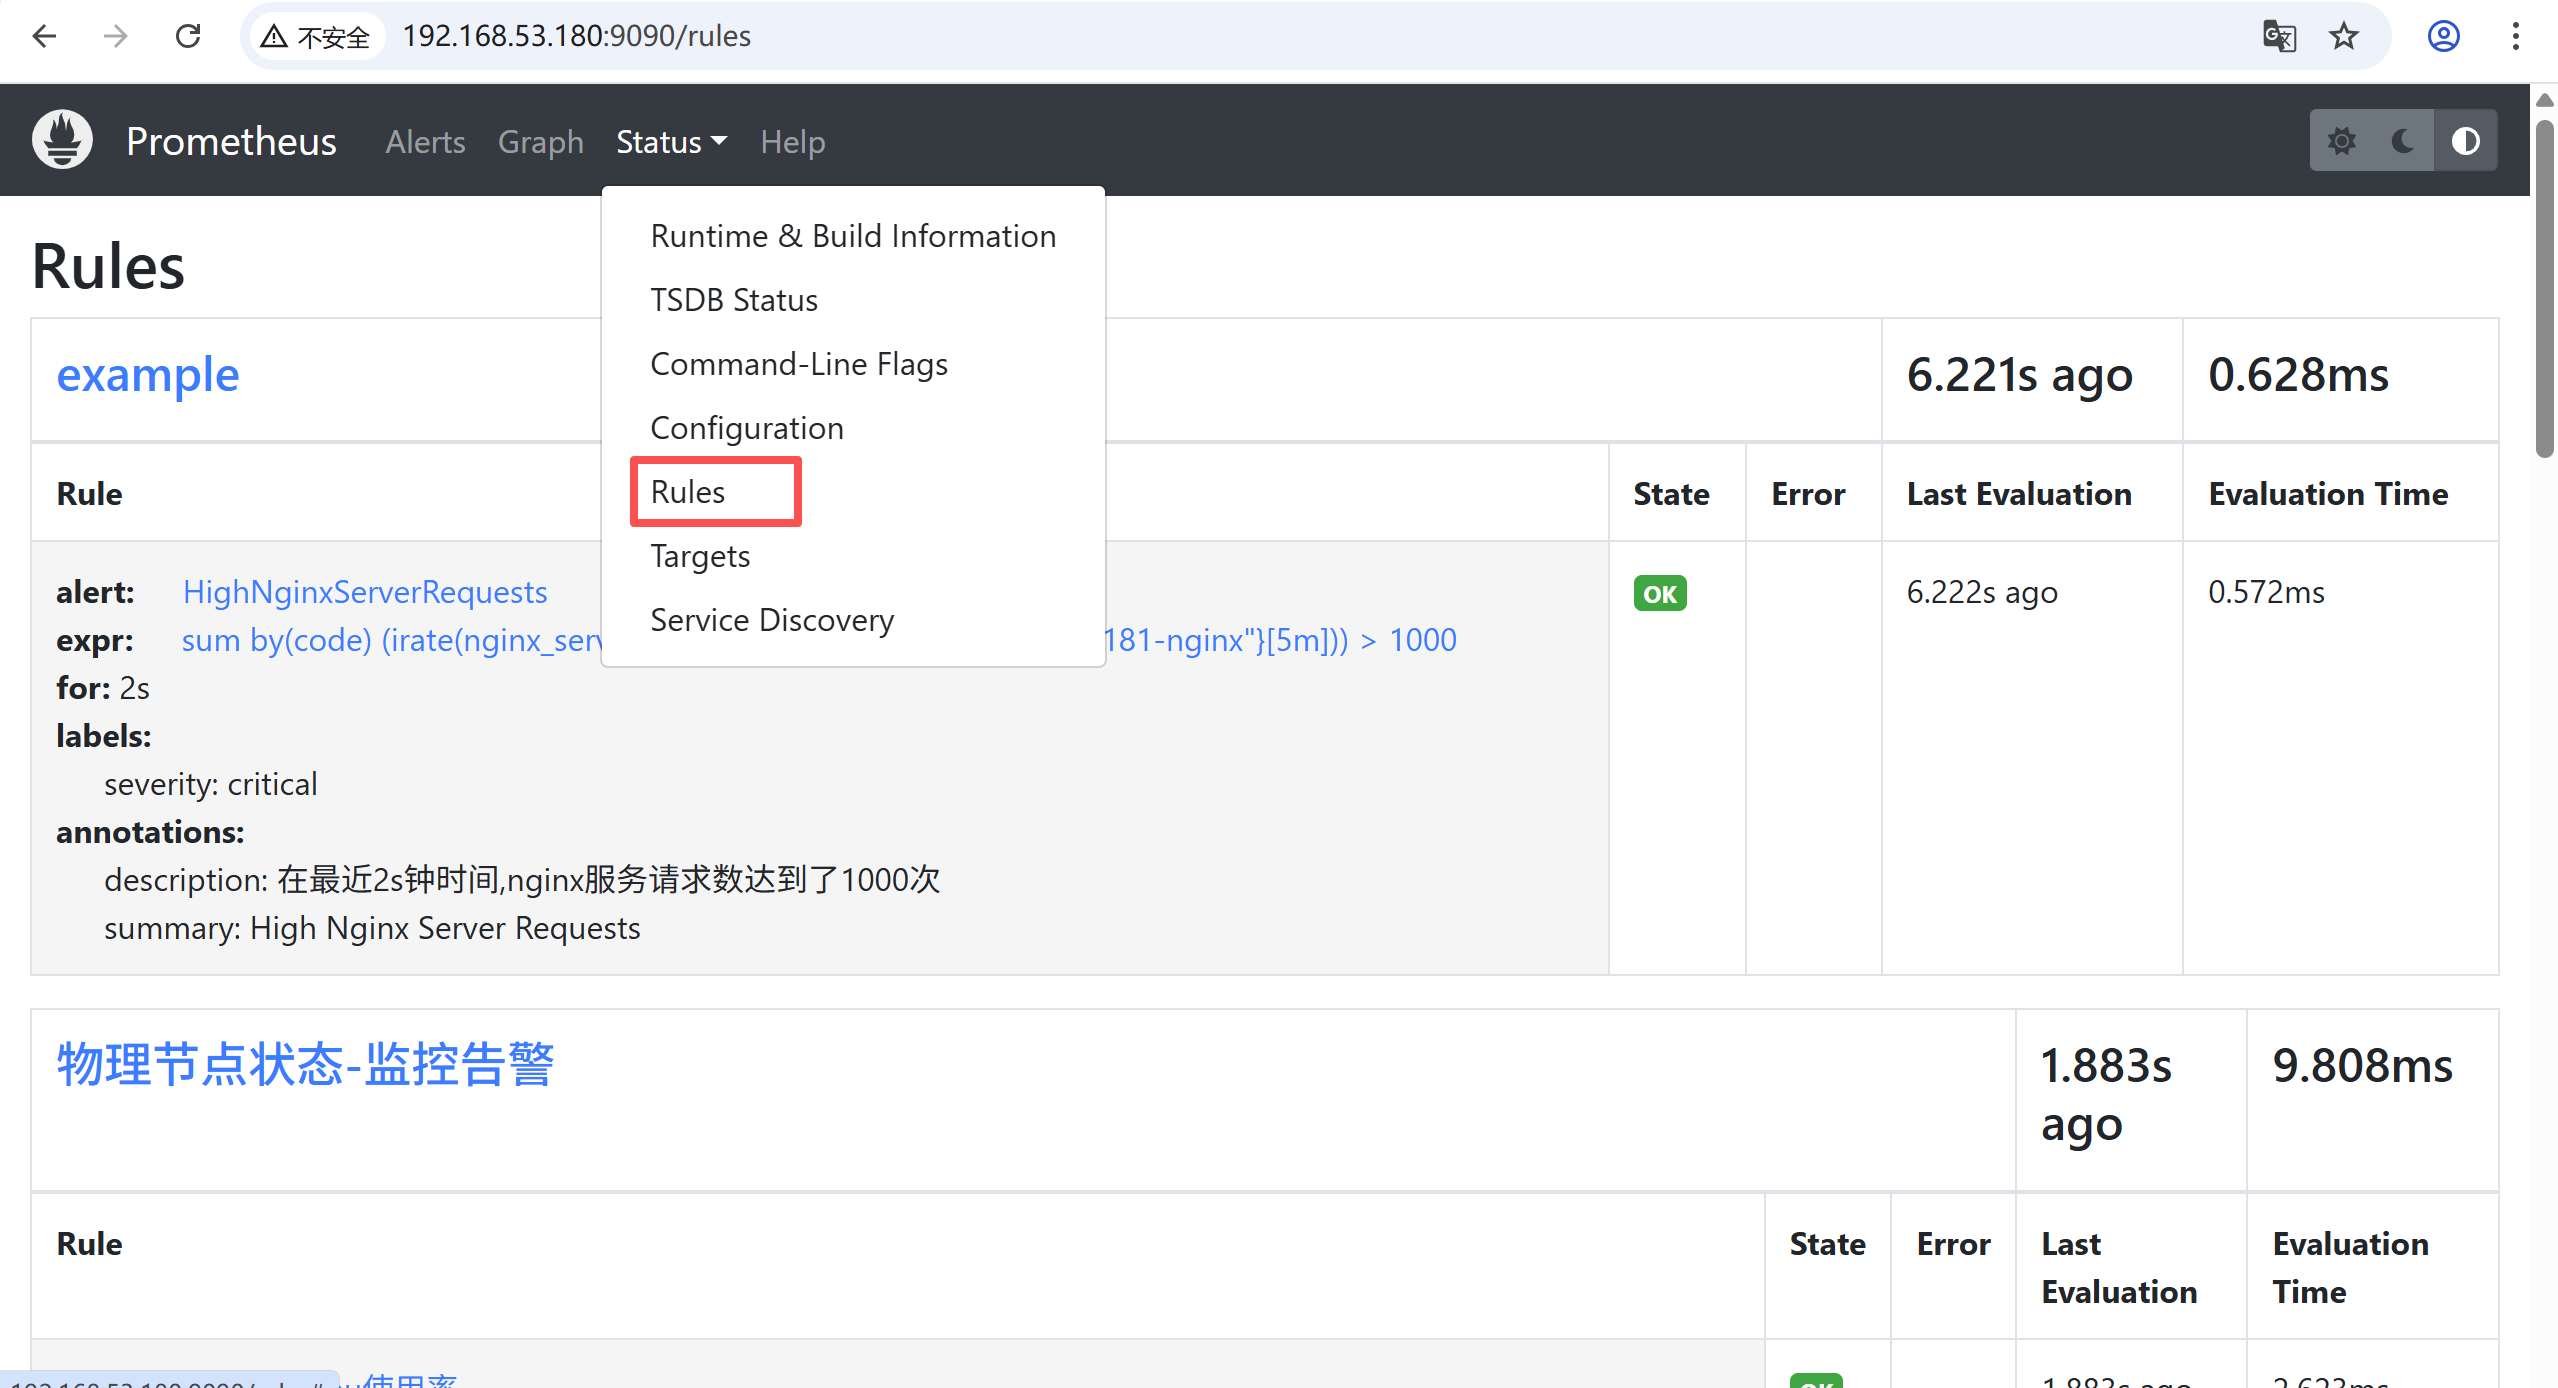Bookmark this page with the star
Image resolution: width=2558 pixels, height=1388 pixels.
[2344, 36]
